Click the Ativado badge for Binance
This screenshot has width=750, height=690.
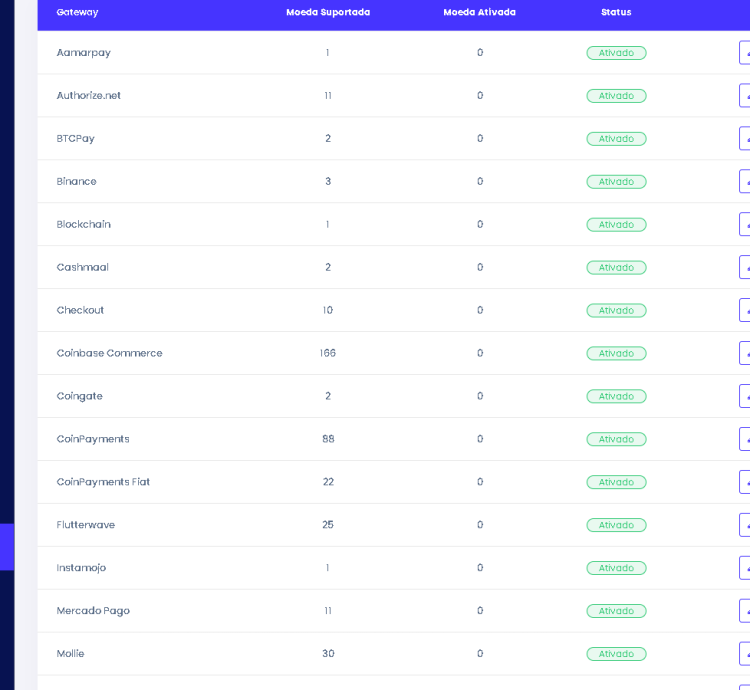click(x=616, y=182)
